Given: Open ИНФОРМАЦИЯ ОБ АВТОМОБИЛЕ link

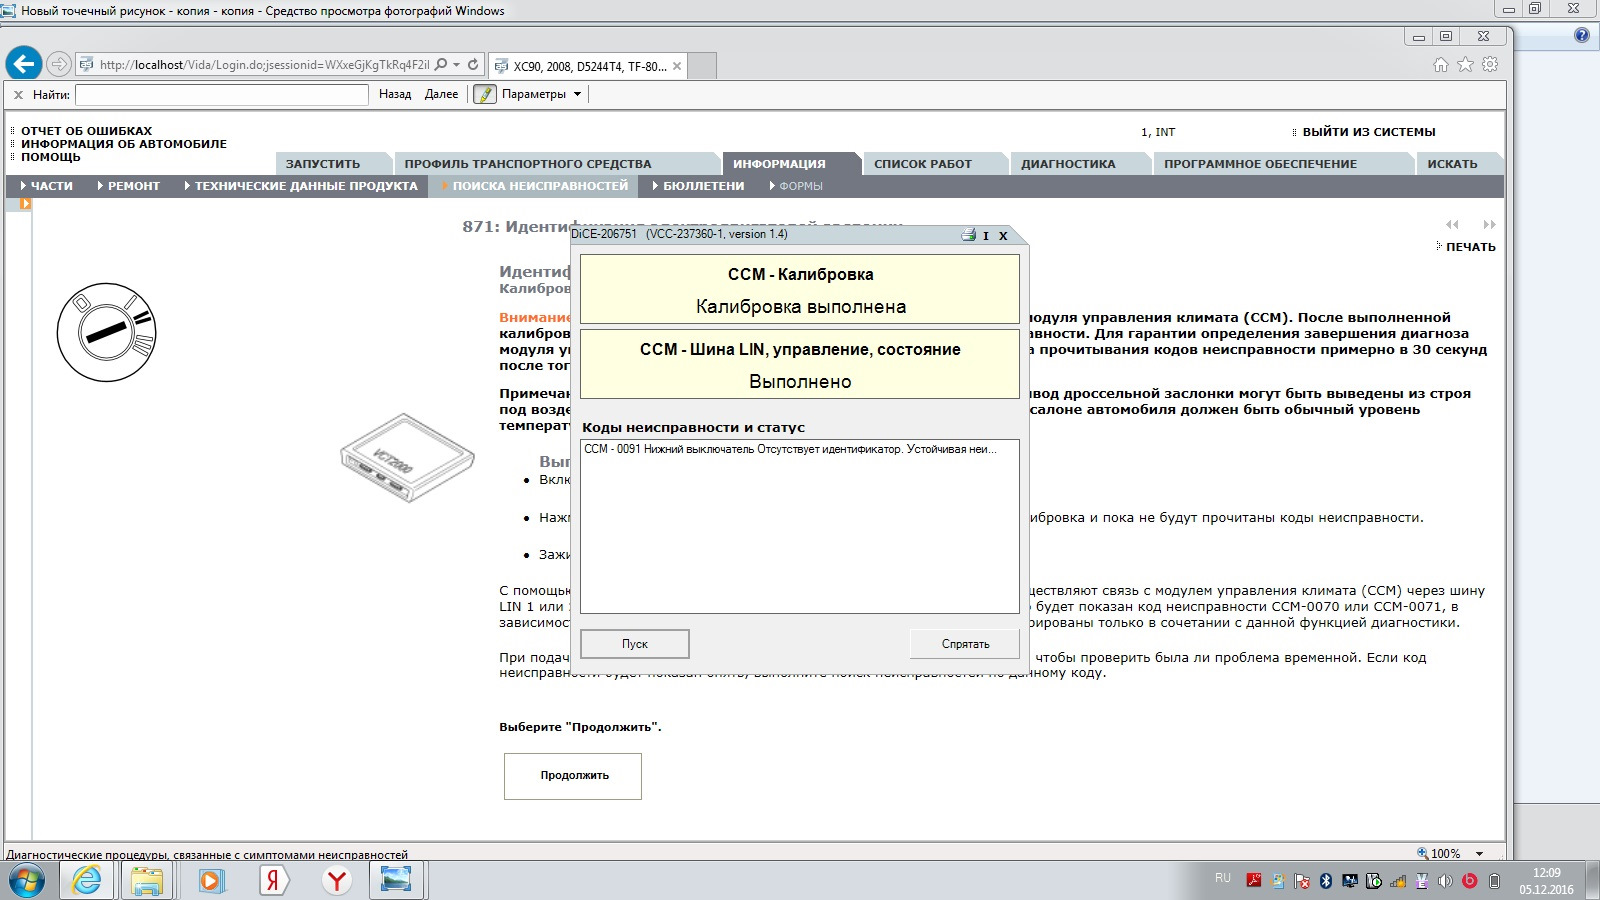Looking at the screenshot, I should coord(124,144).
